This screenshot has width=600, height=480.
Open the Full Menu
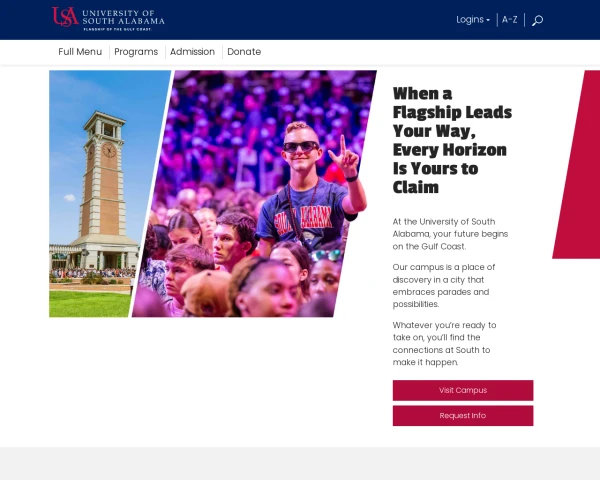click(x=80, y=52)
